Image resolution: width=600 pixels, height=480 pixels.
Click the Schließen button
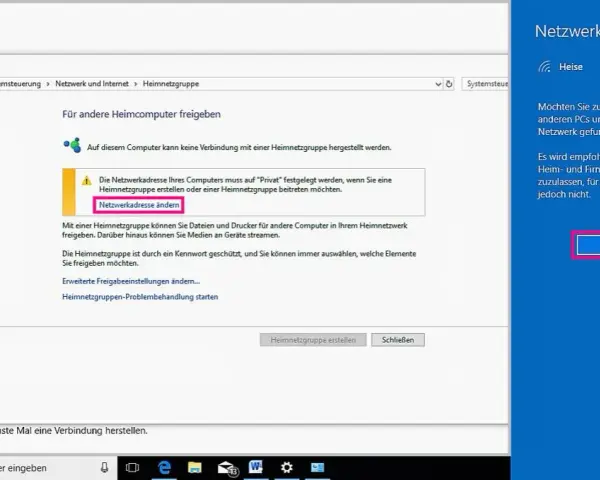pos(398,340)
